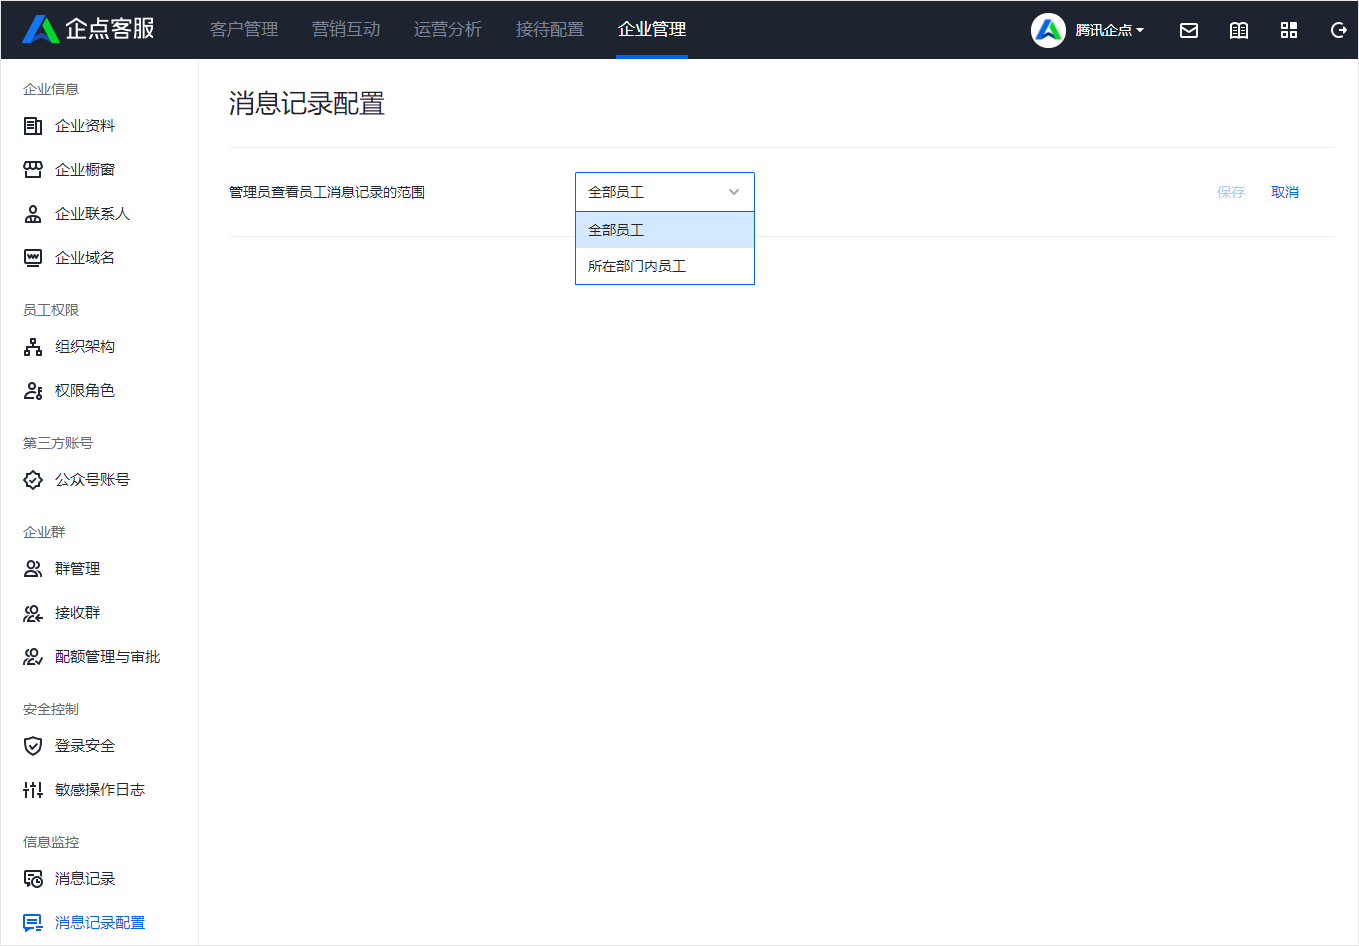Click the 腾讯企点 account avatar

point(1048,30)
